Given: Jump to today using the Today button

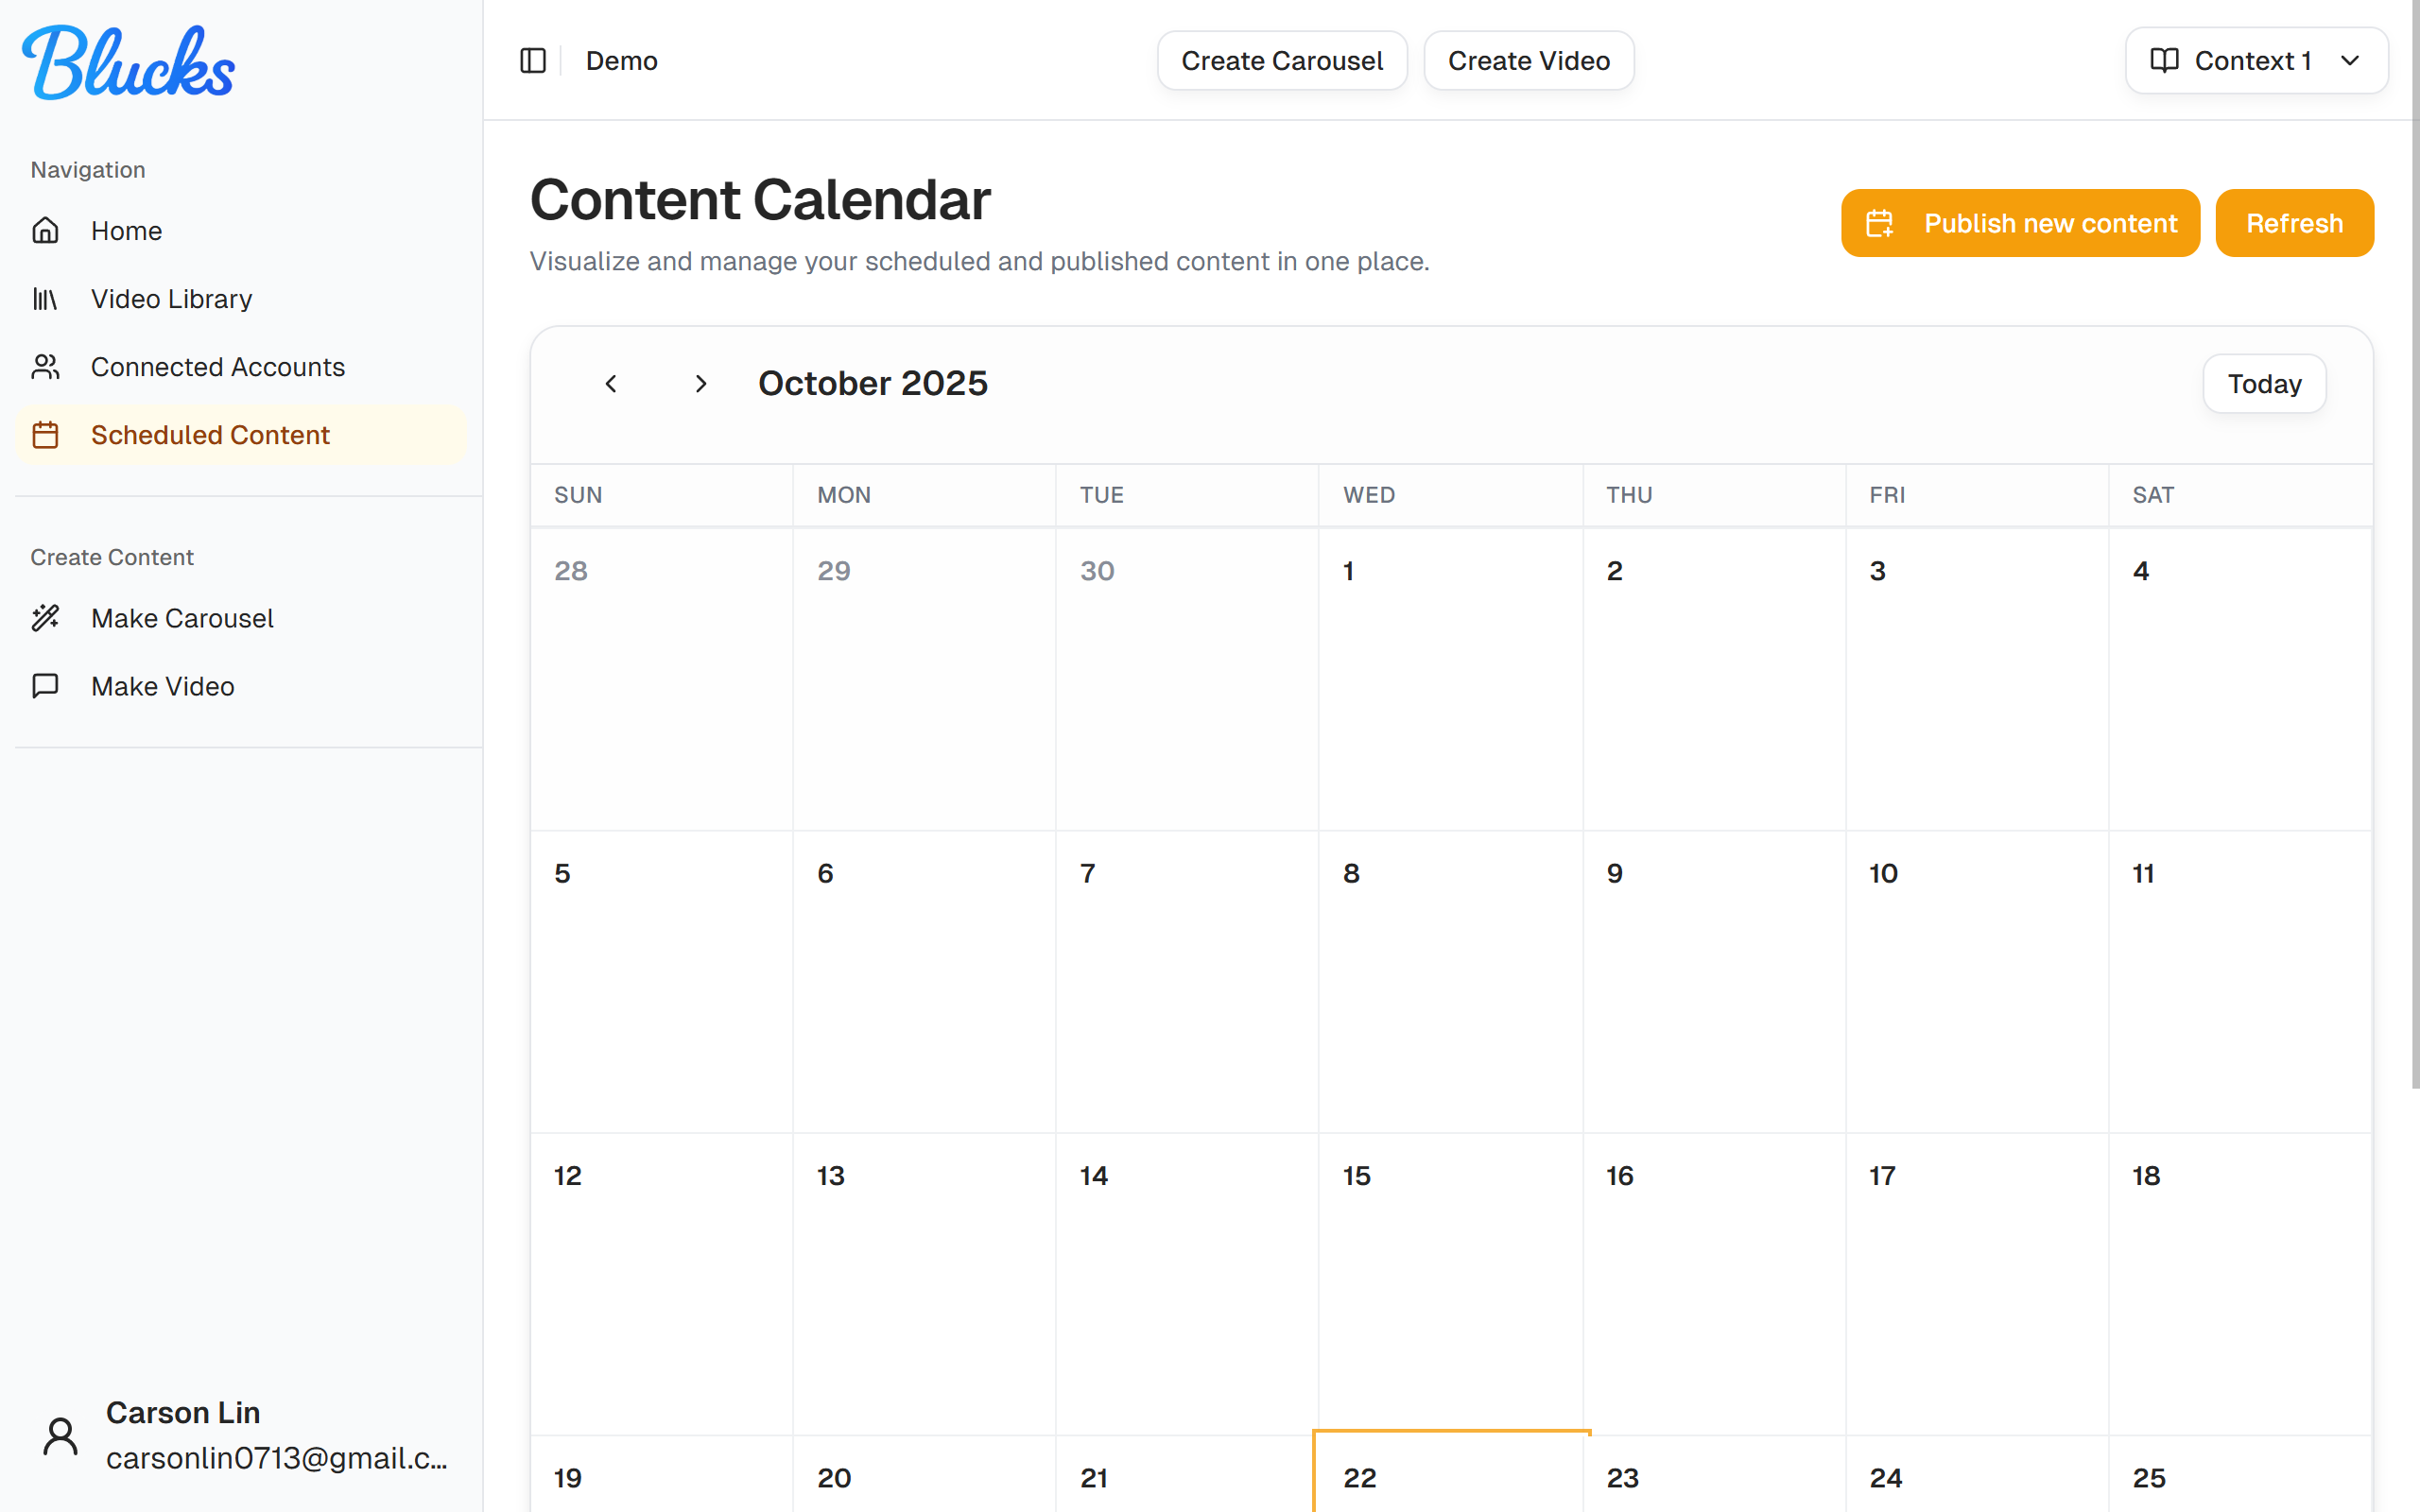Looking at the screenshot, I should coord(2264,383).
